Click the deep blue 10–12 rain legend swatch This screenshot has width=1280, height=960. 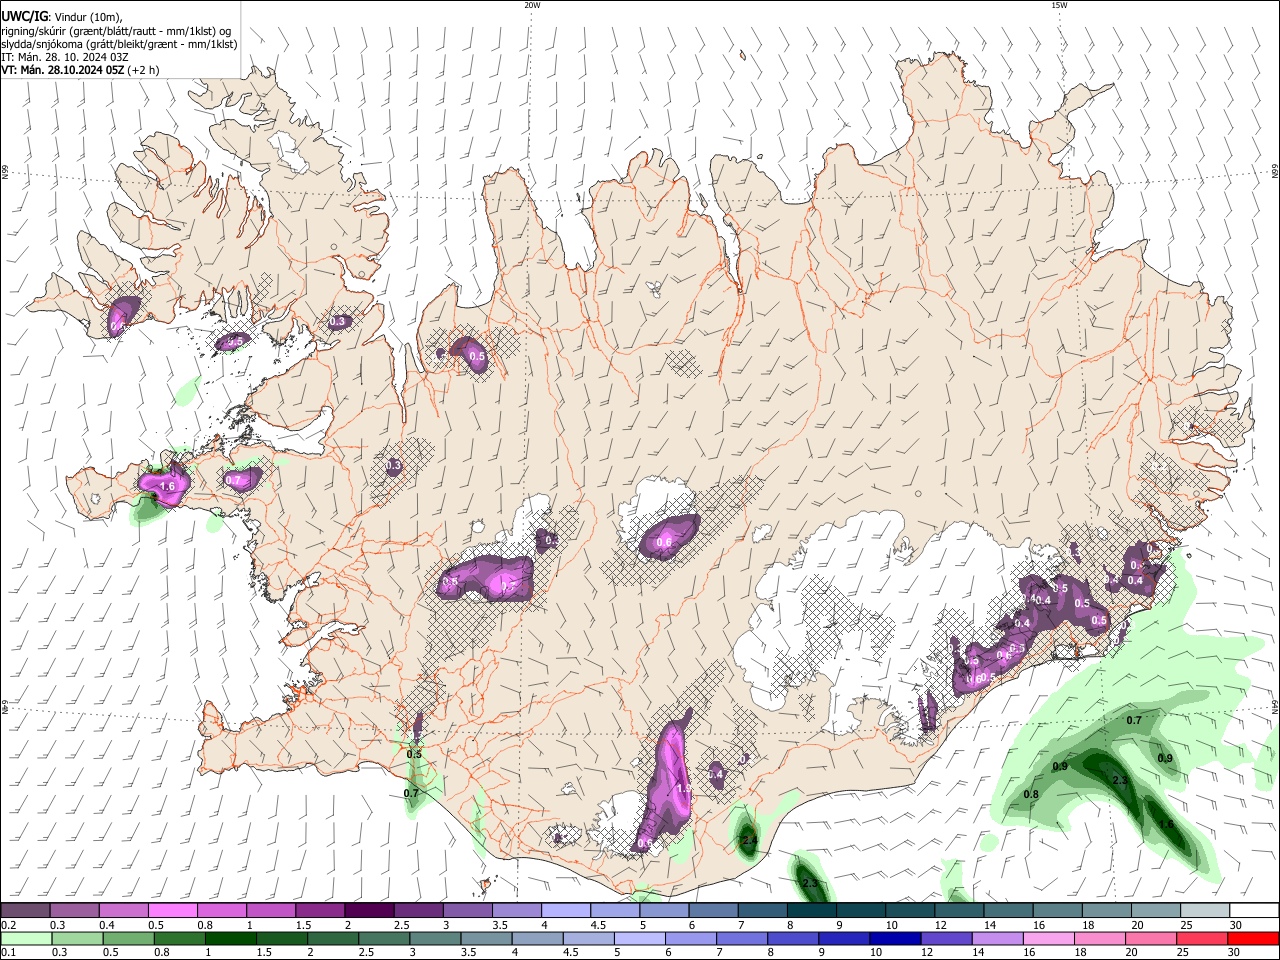click(x=893, y=938)
